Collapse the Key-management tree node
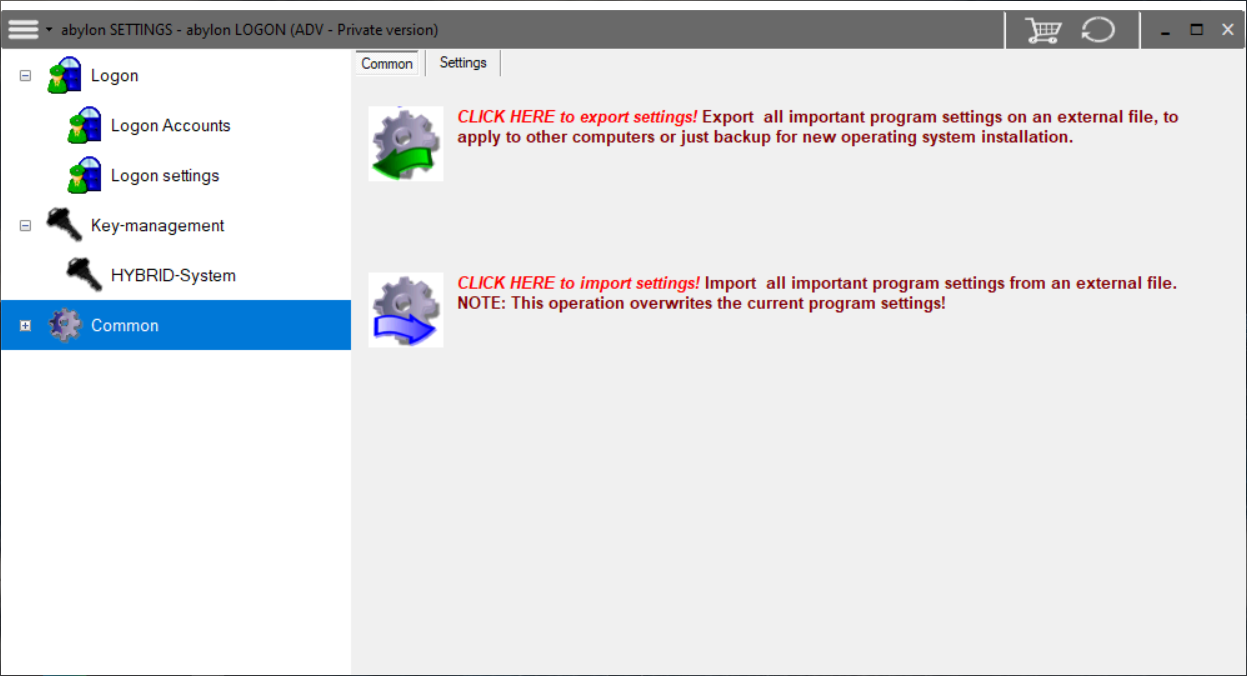Screen dimensions: 1247x676 [26, 226]
